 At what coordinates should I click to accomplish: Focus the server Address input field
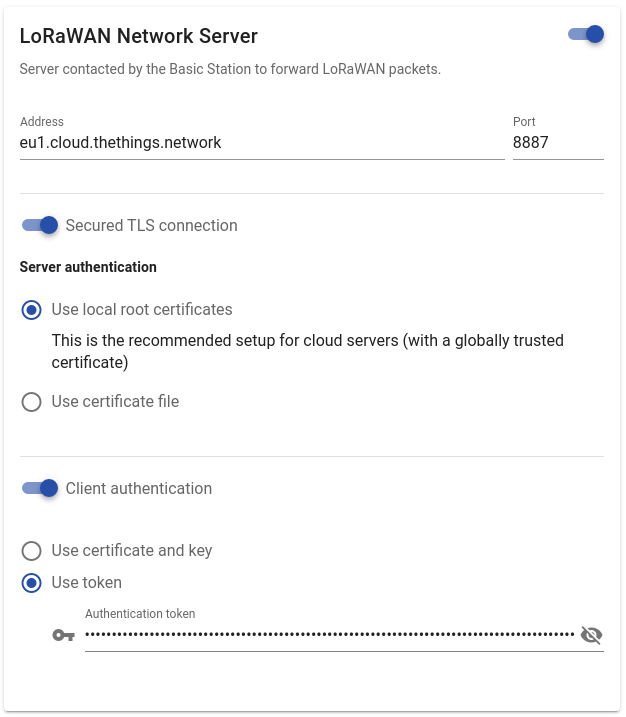[260, 143]
